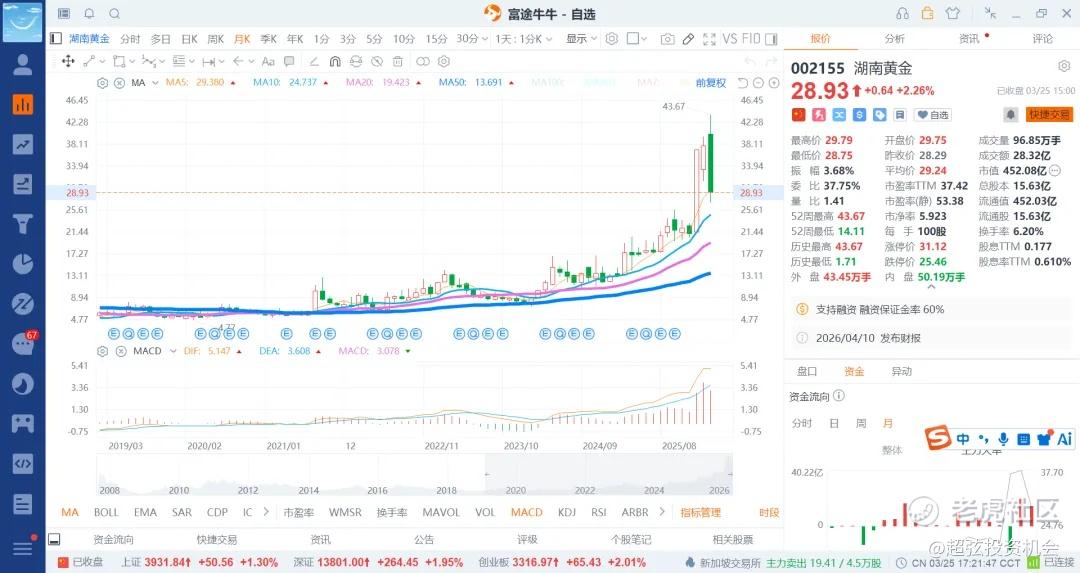Open the code editor sidebar icon
This screenshot has height=573, width=1080.
coord(23,463)
